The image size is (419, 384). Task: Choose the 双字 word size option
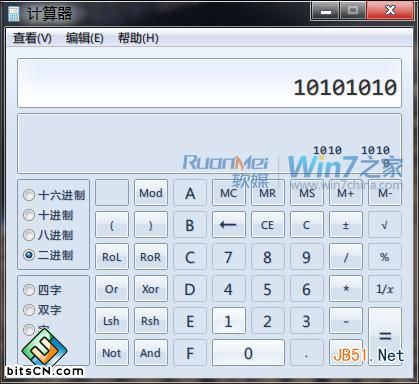(42, 310)
